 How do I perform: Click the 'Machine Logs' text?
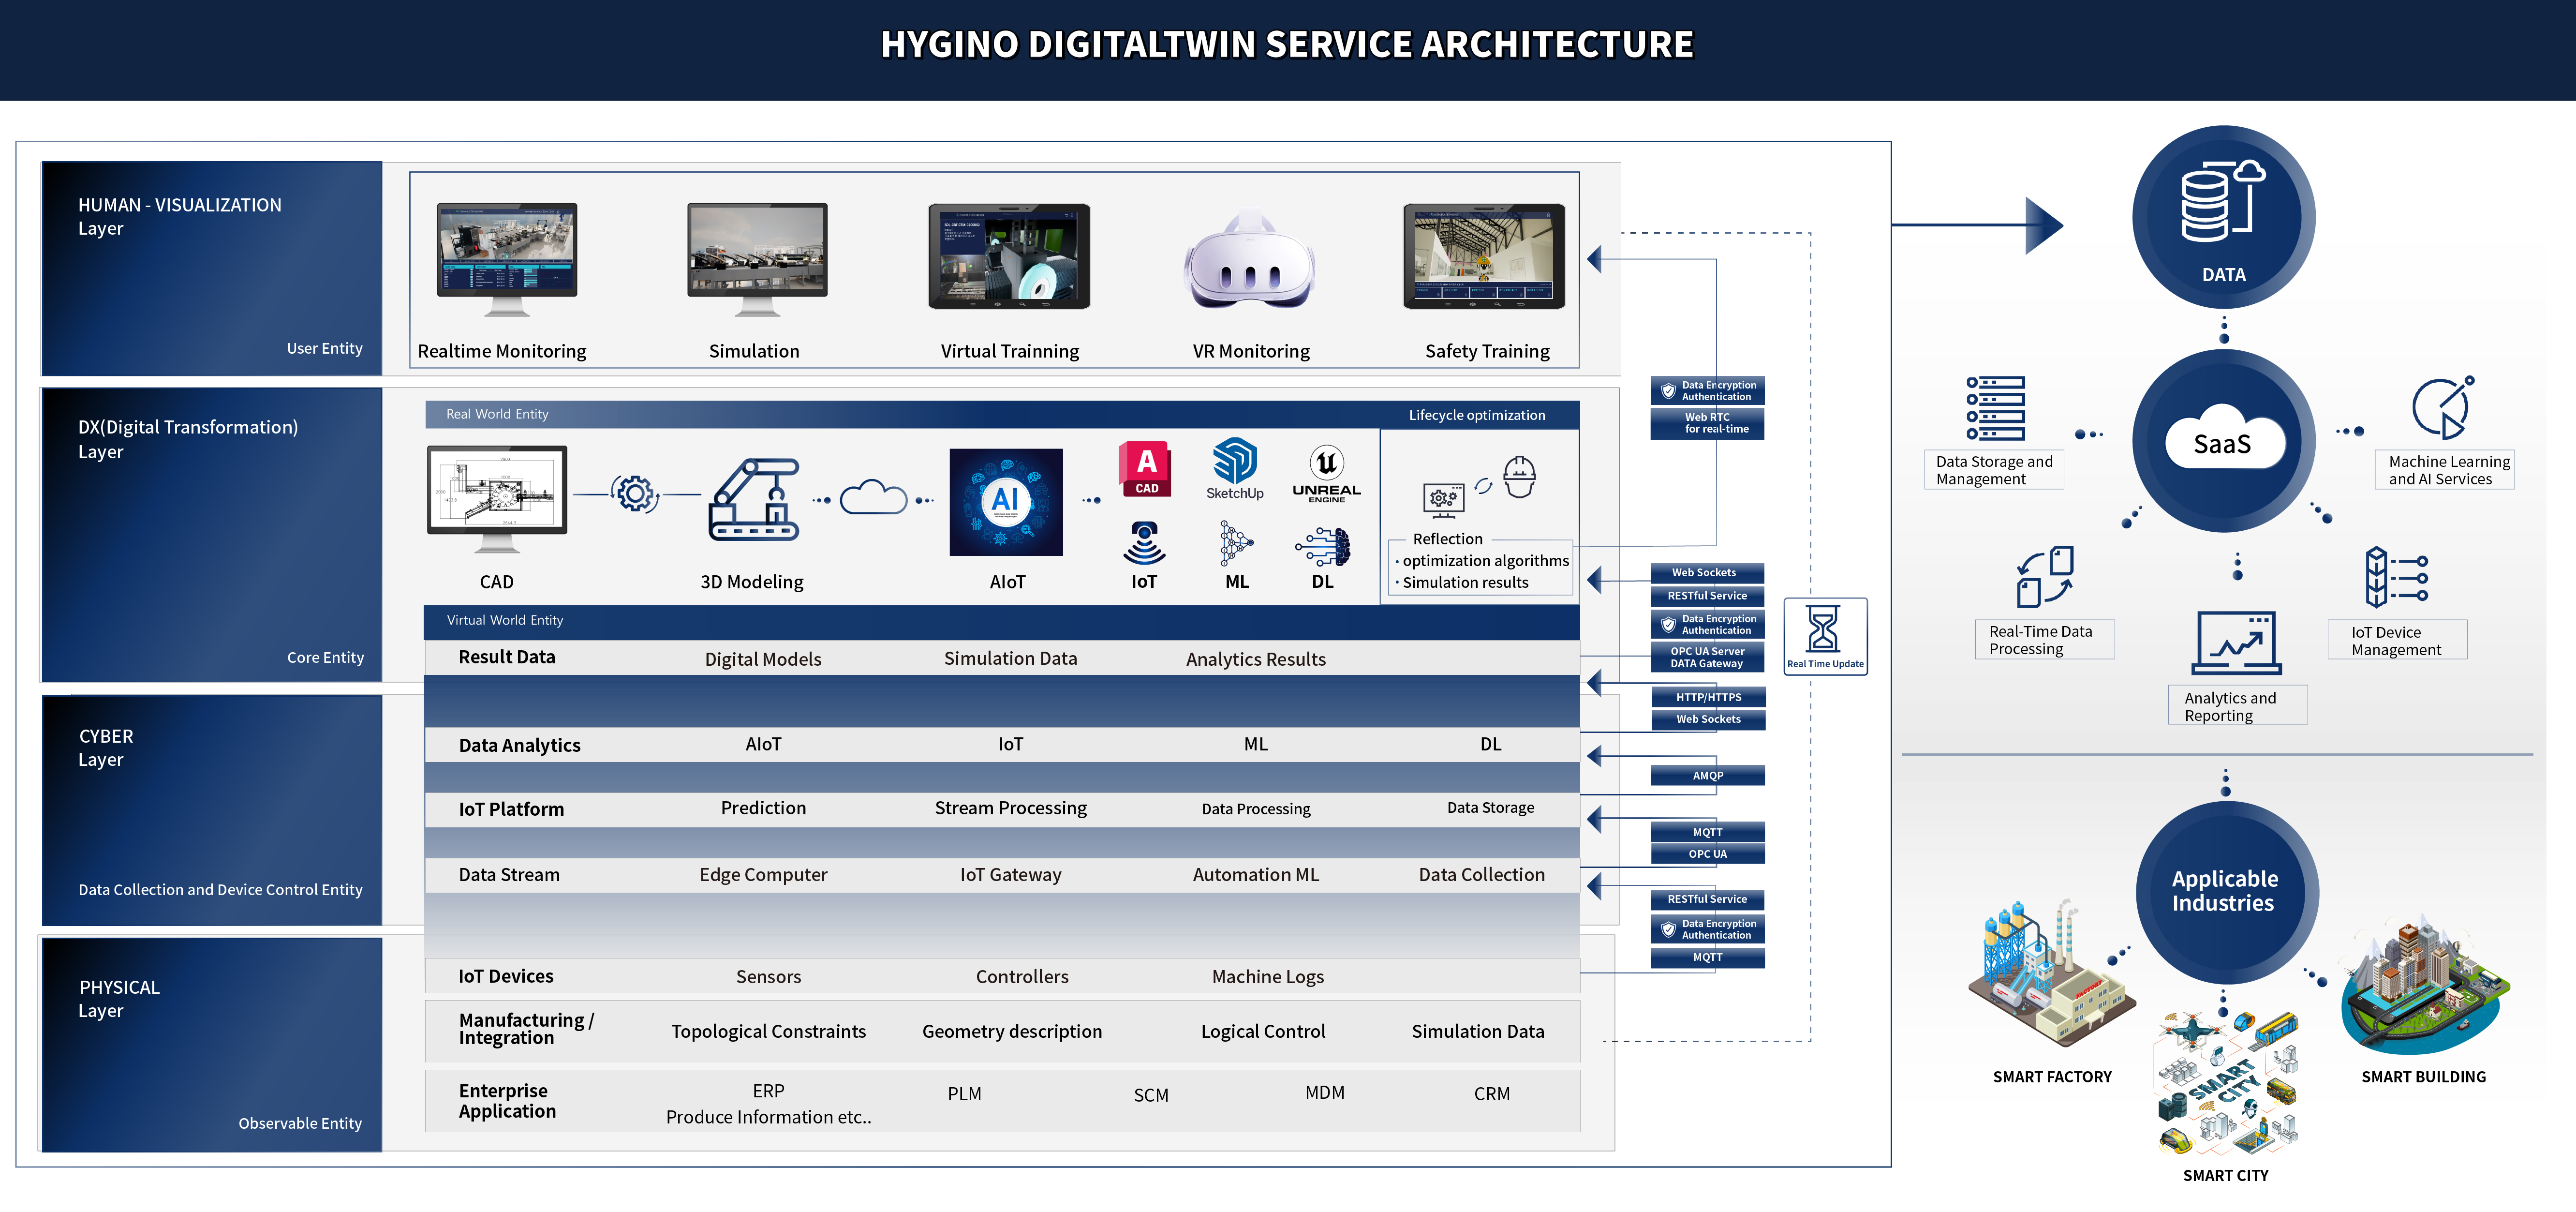[1267, 977]
